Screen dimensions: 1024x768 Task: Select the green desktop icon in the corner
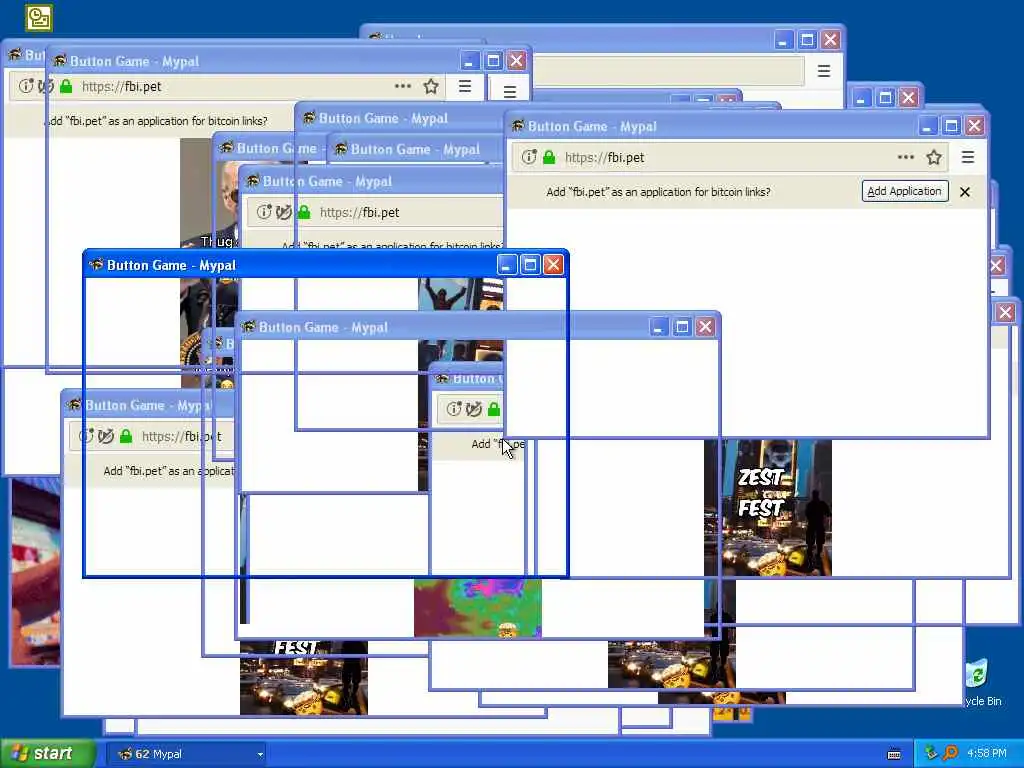(39, 18)
